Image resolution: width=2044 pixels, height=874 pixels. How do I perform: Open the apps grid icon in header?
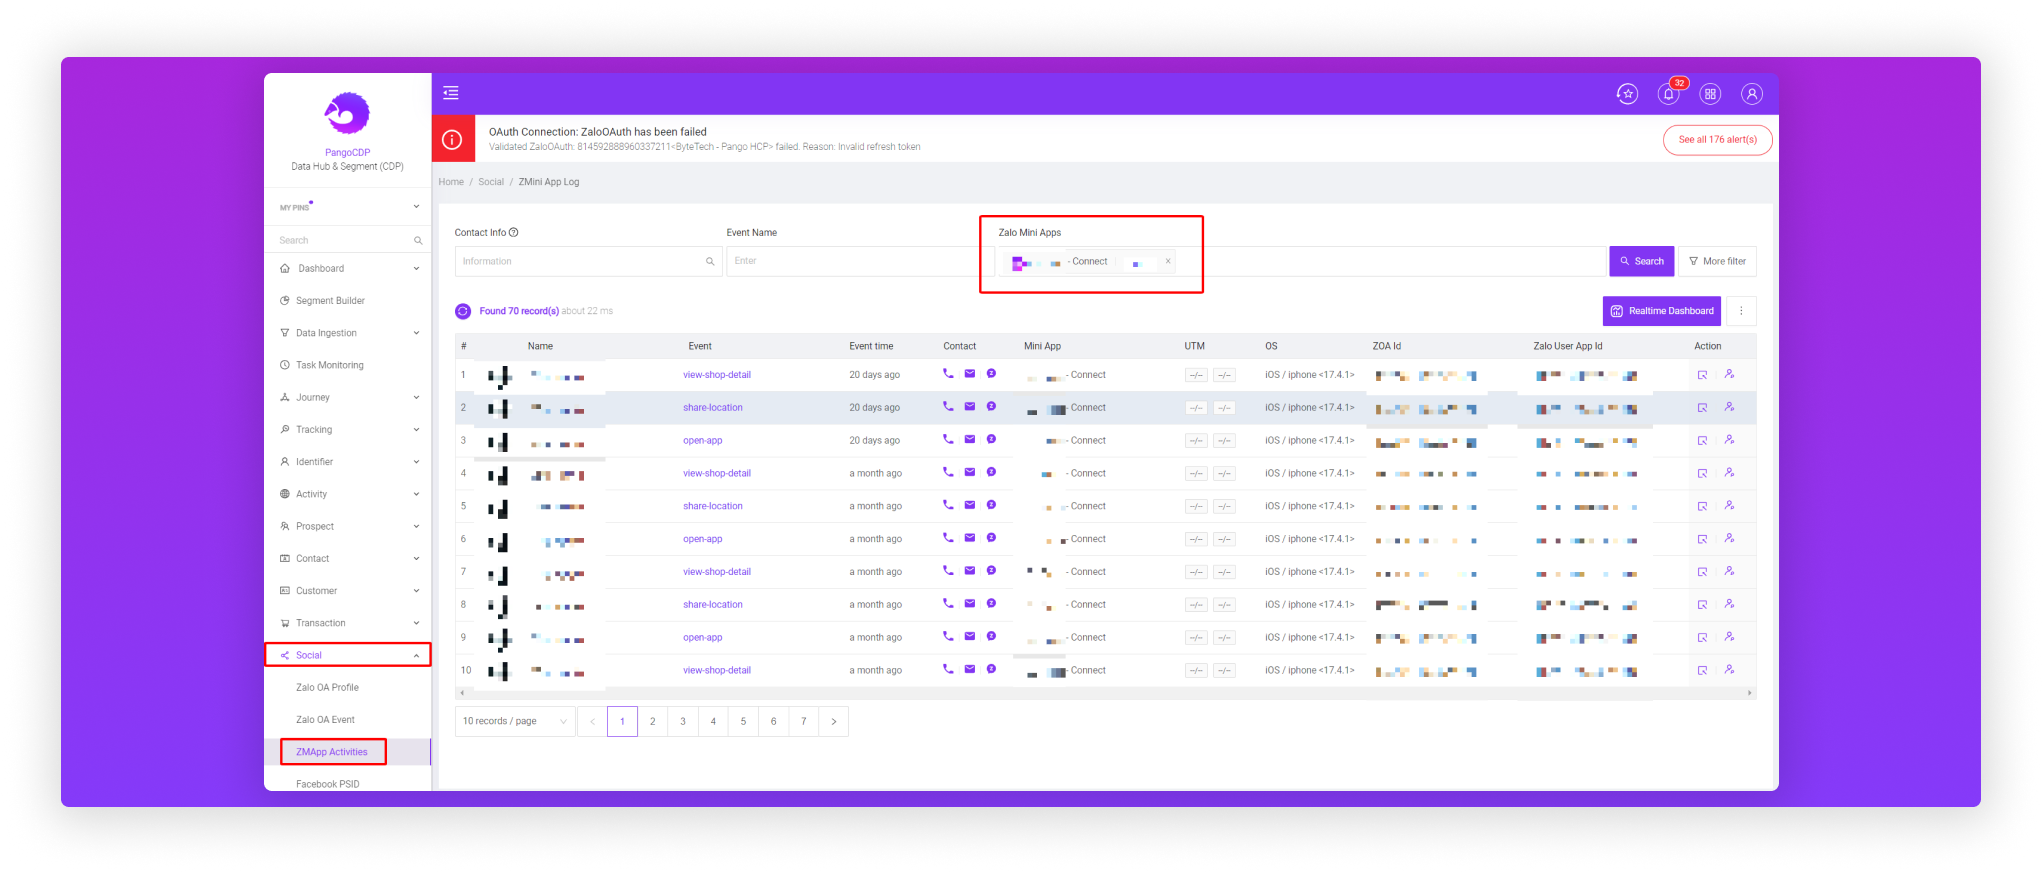[x=1710, y=94]
